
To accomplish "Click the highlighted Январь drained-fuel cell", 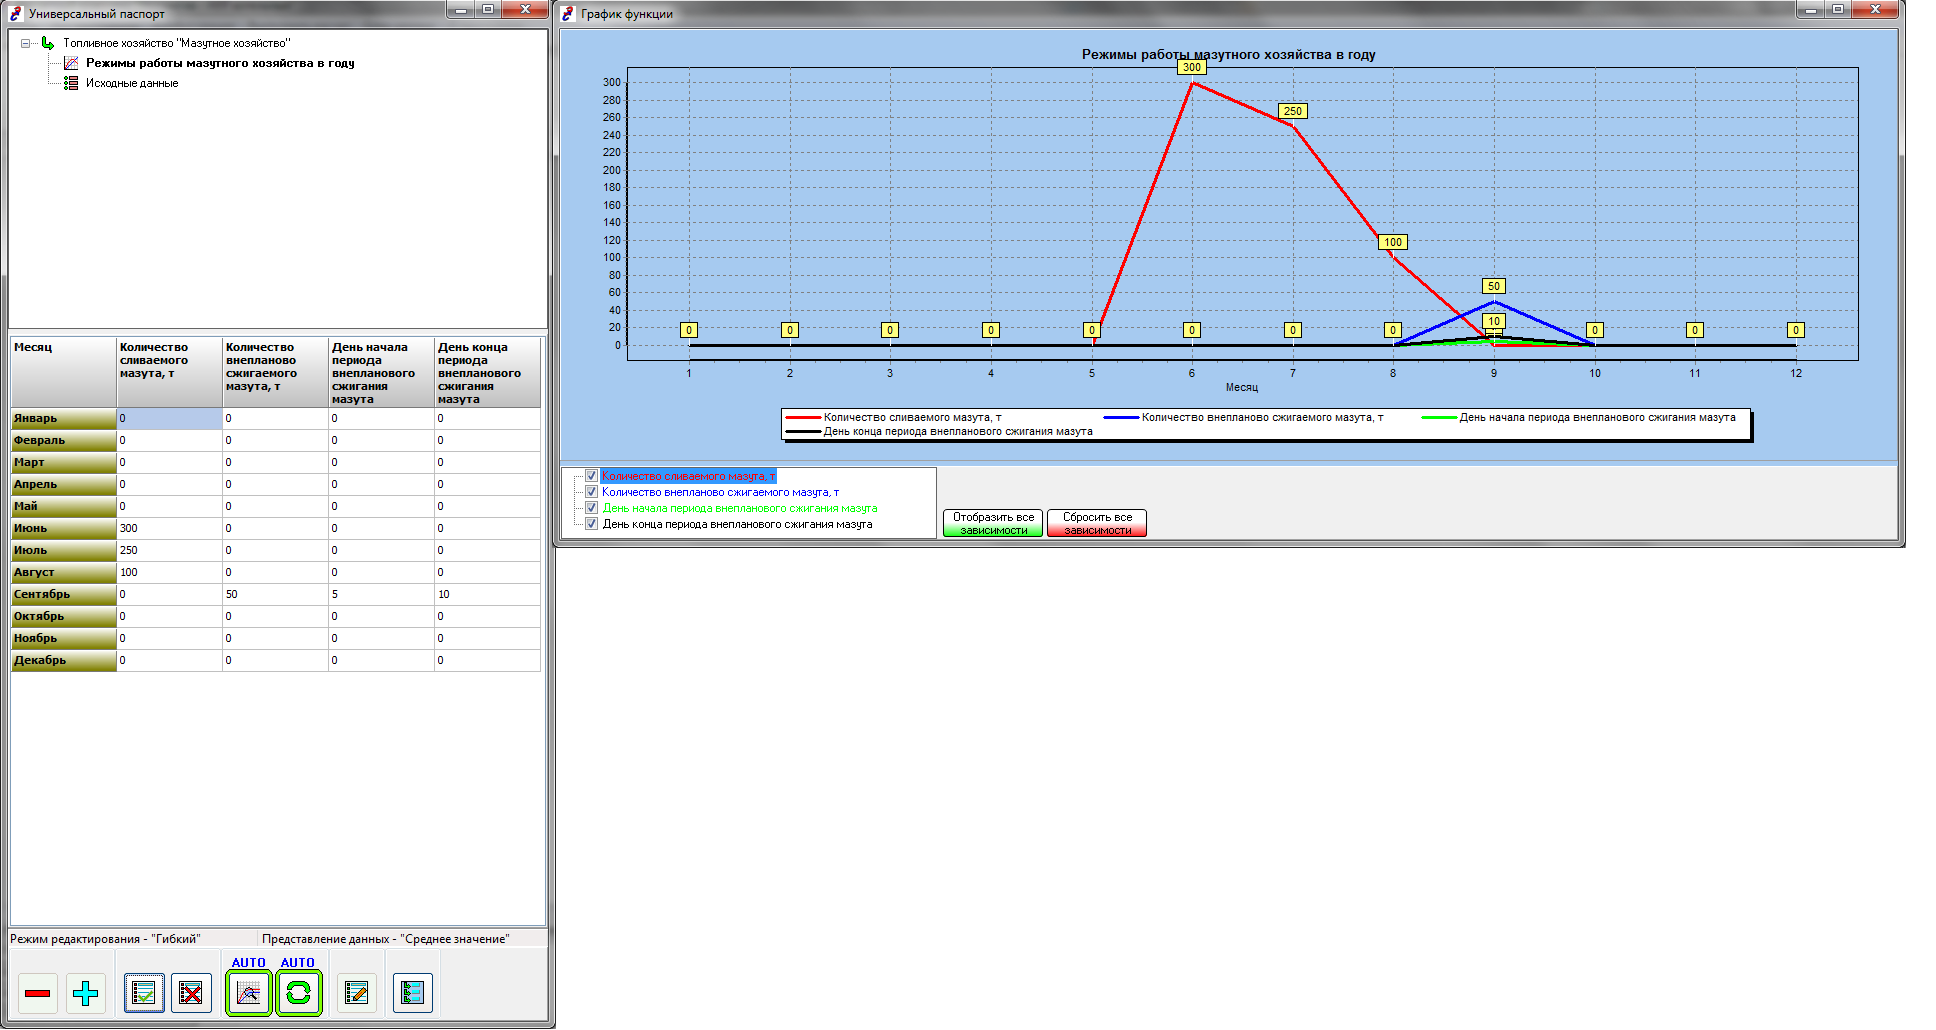I will coord(169,418).
